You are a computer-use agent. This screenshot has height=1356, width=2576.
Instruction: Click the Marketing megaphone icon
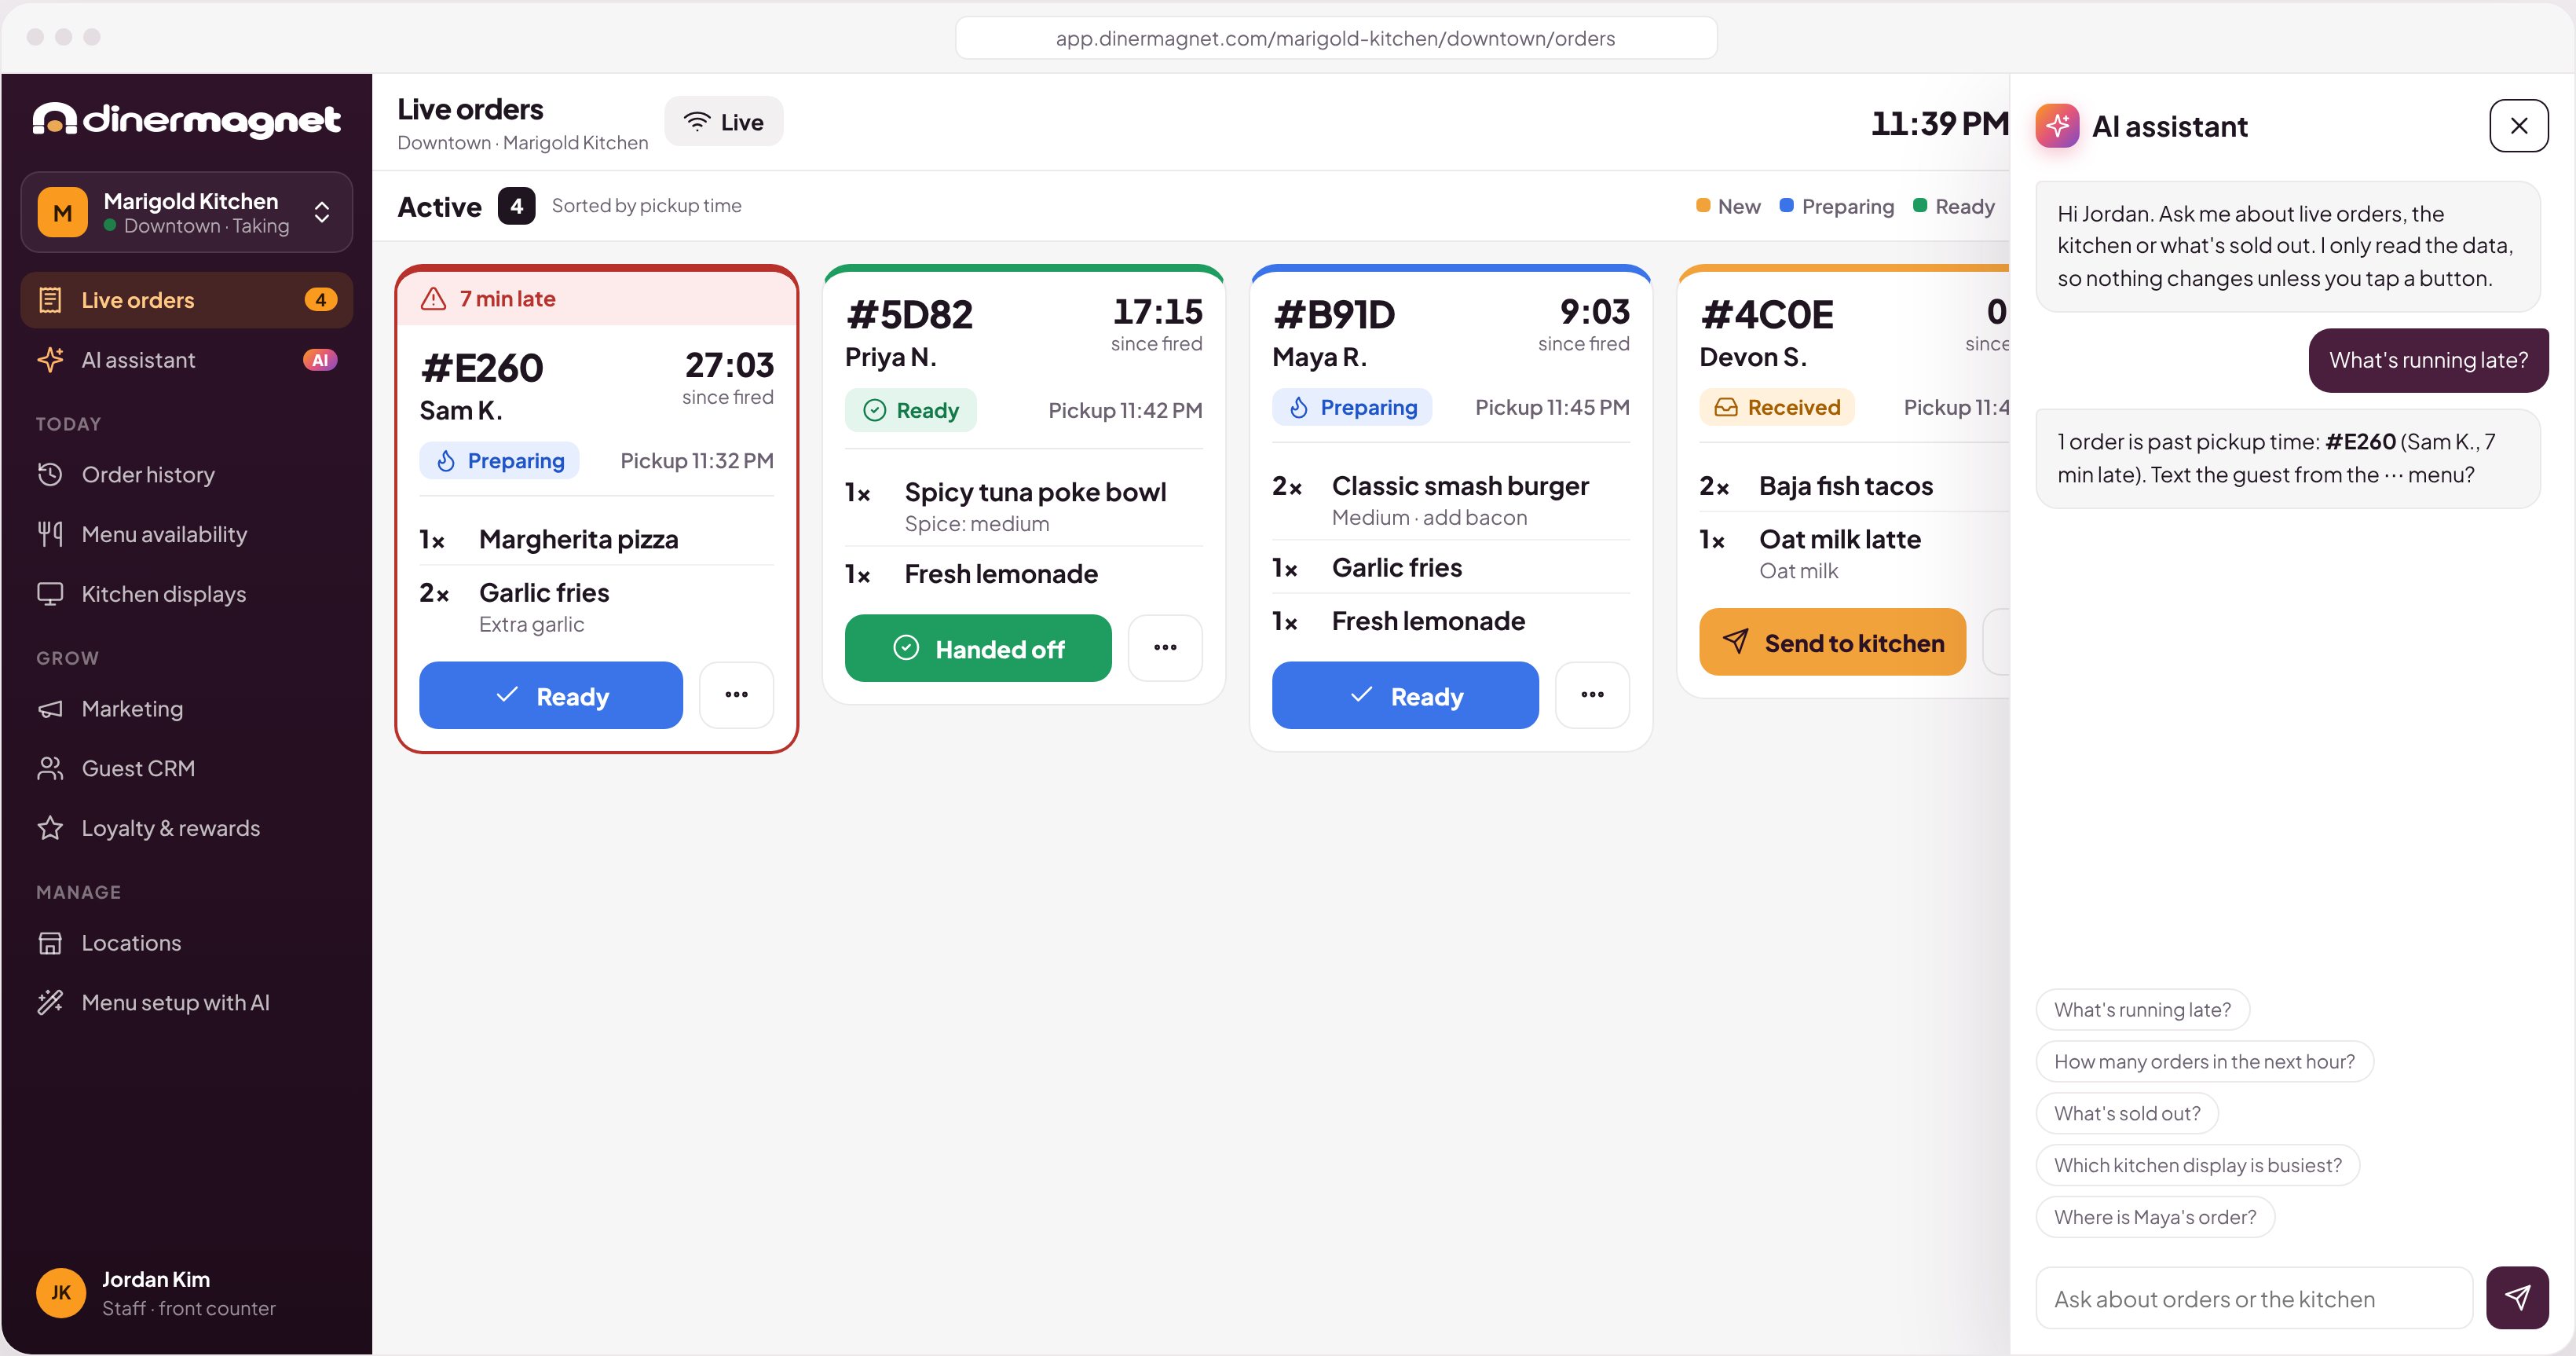(x=50, y=709)
